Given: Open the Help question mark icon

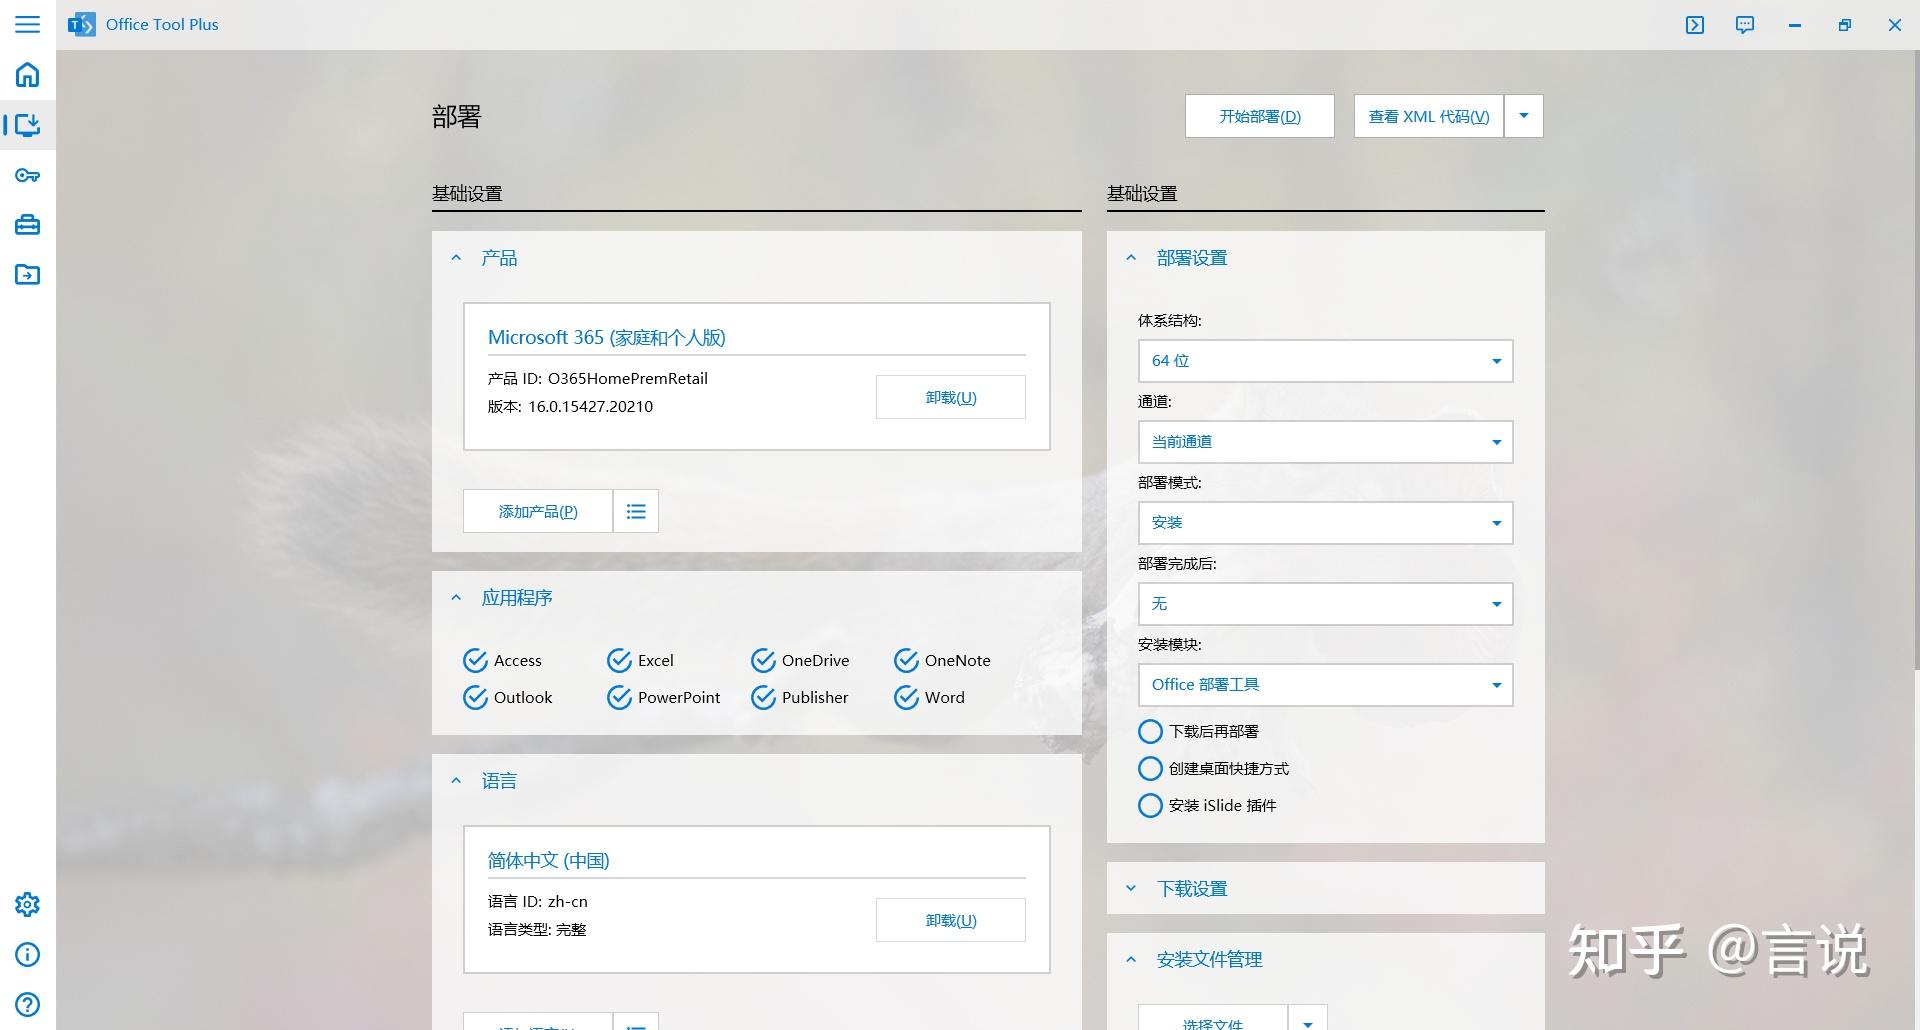Looking at the screenshot, I should (27, 1004).
